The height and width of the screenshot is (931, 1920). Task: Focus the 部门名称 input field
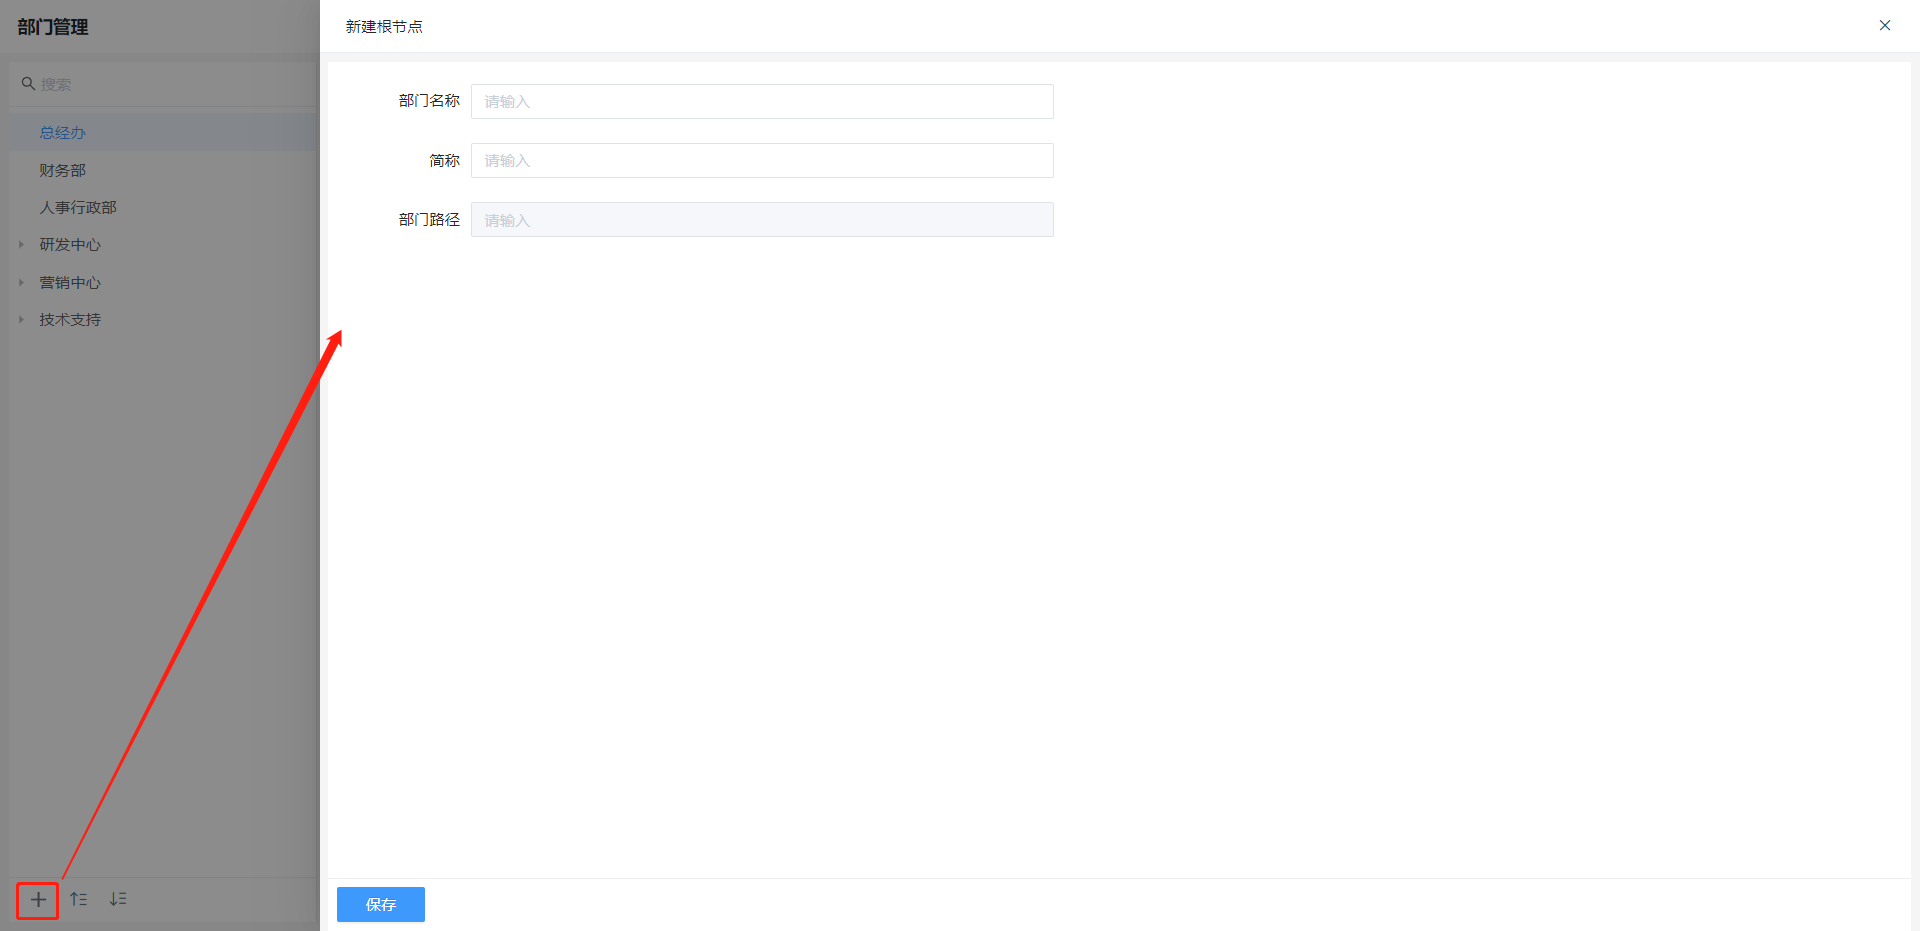pyautogui.click(x=761, y=102)
